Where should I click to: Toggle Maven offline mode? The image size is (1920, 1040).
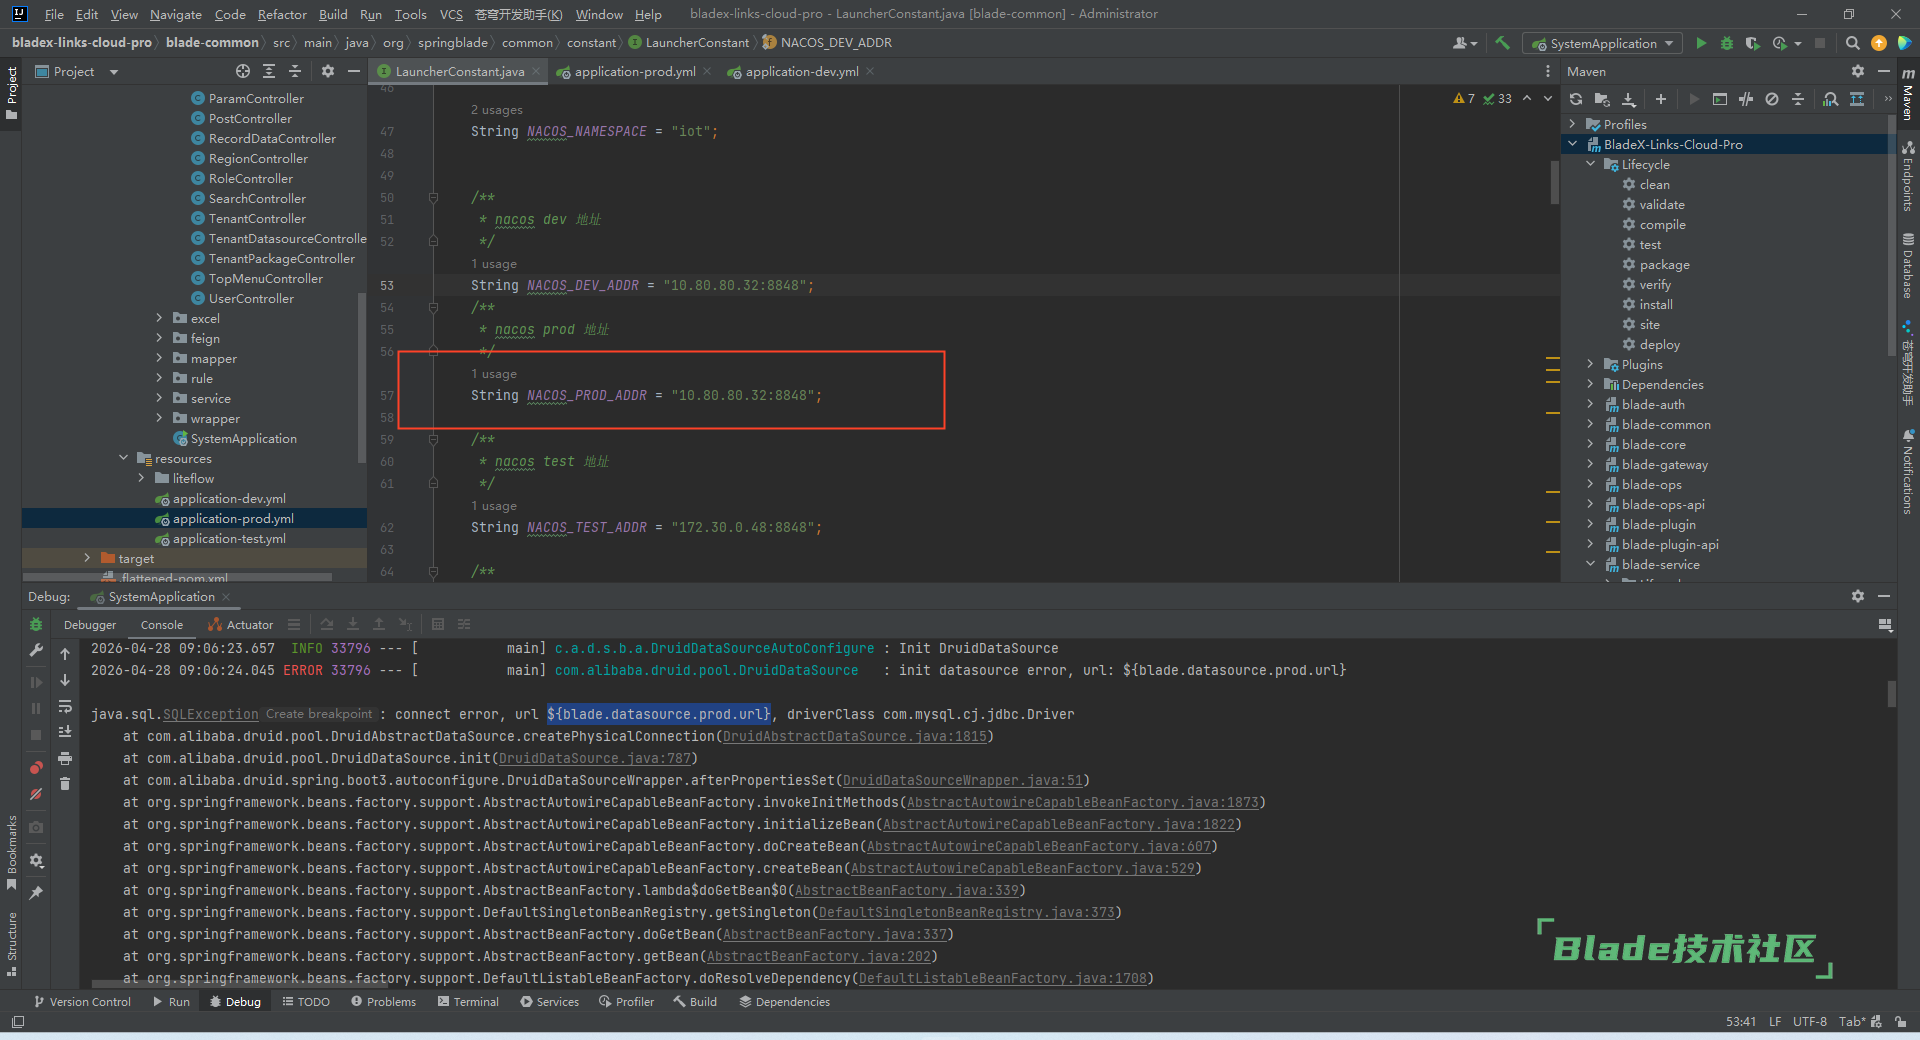1745,99
